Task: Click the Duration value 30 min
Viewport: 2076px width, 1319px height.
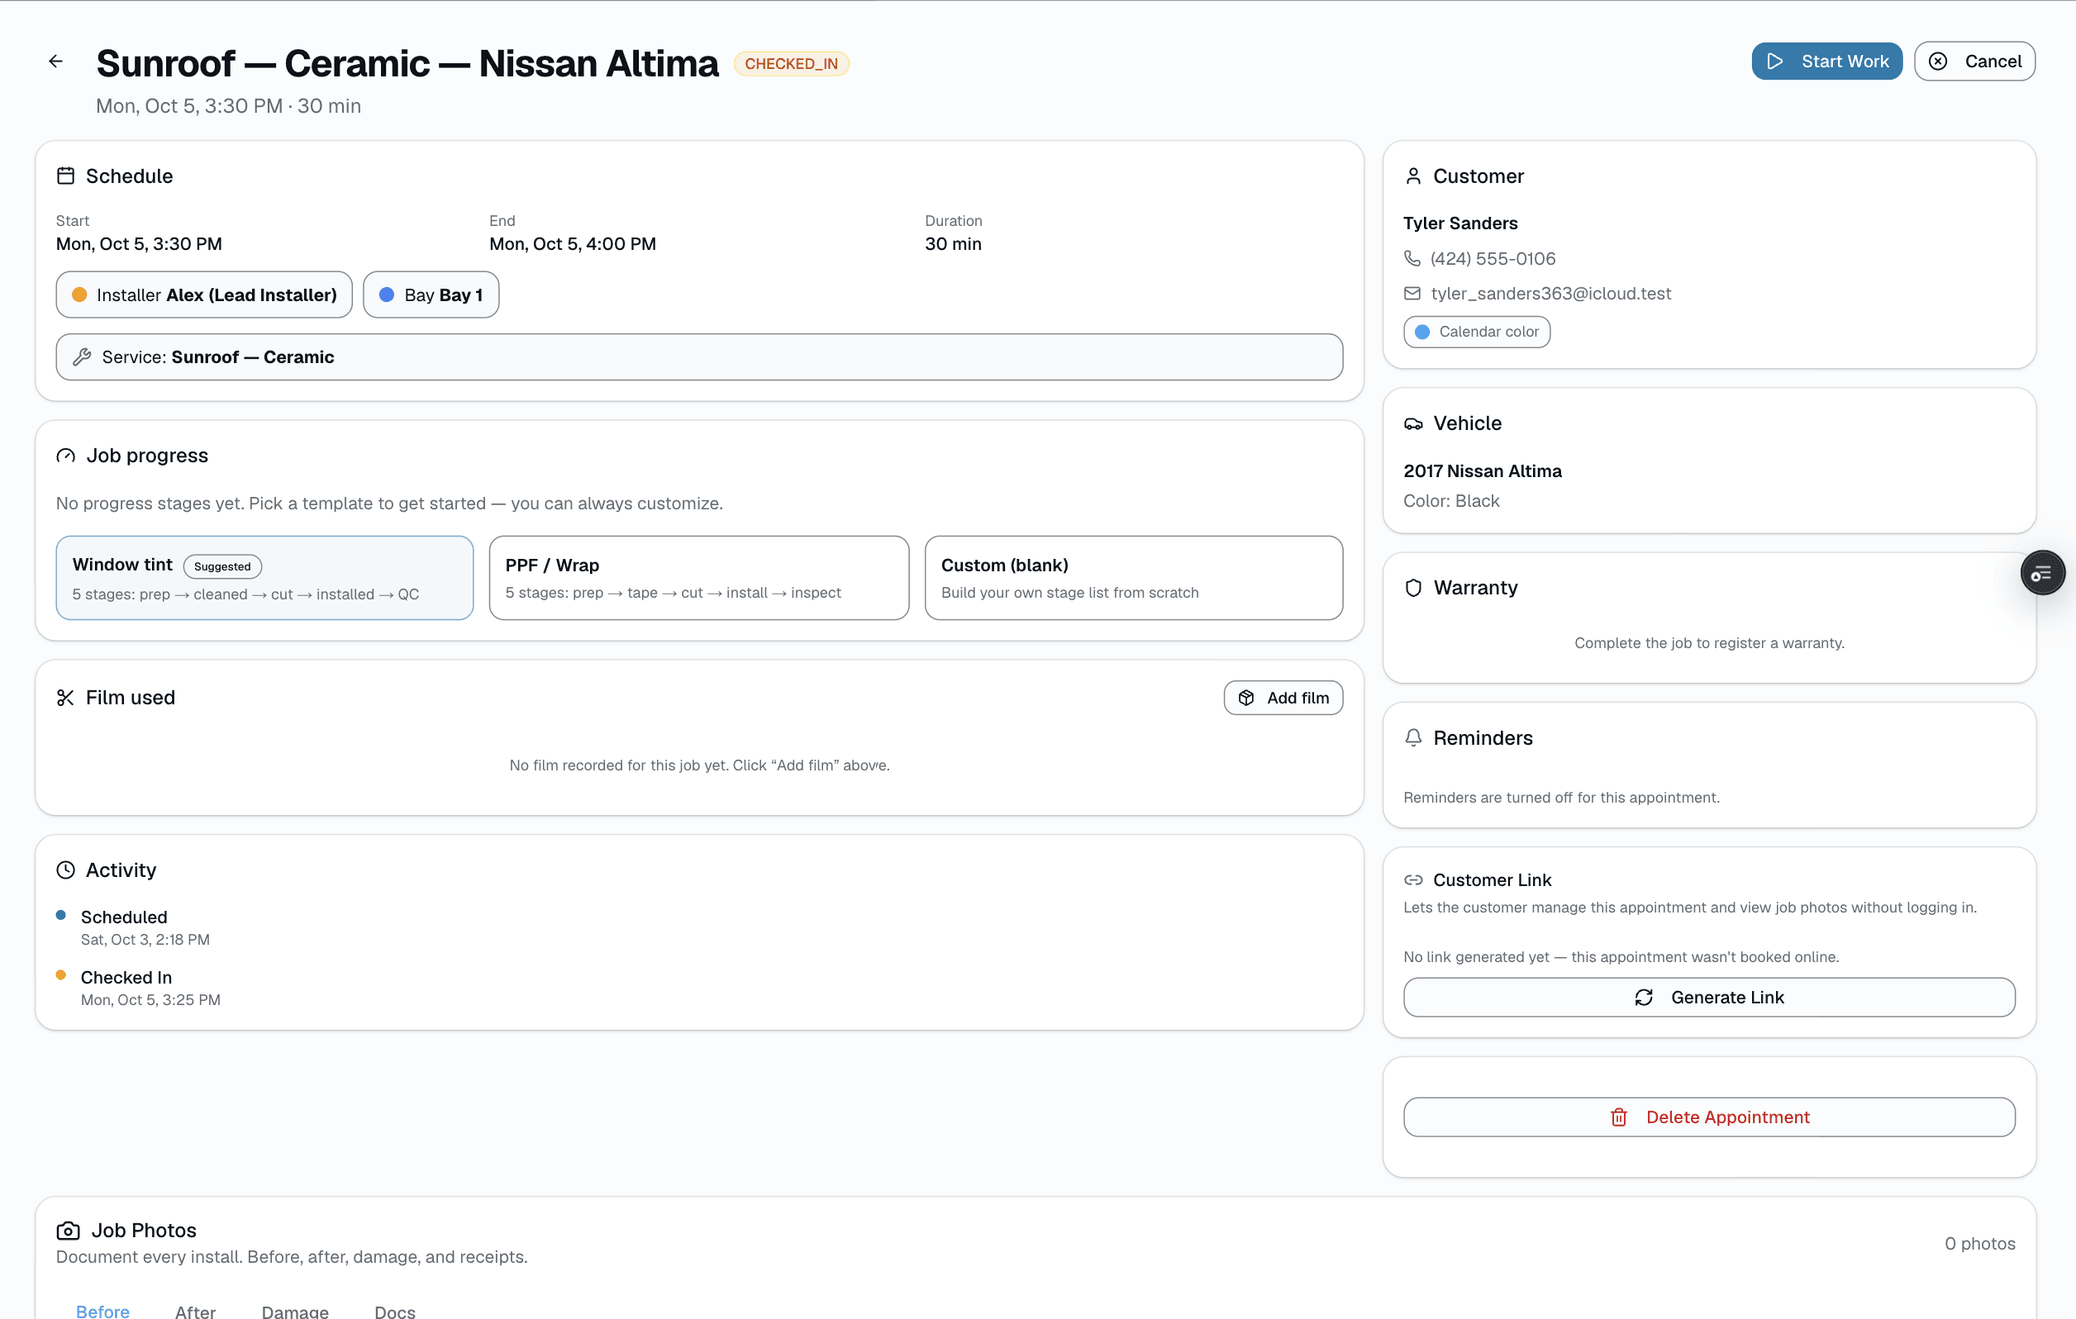Action: pos(953,244)
